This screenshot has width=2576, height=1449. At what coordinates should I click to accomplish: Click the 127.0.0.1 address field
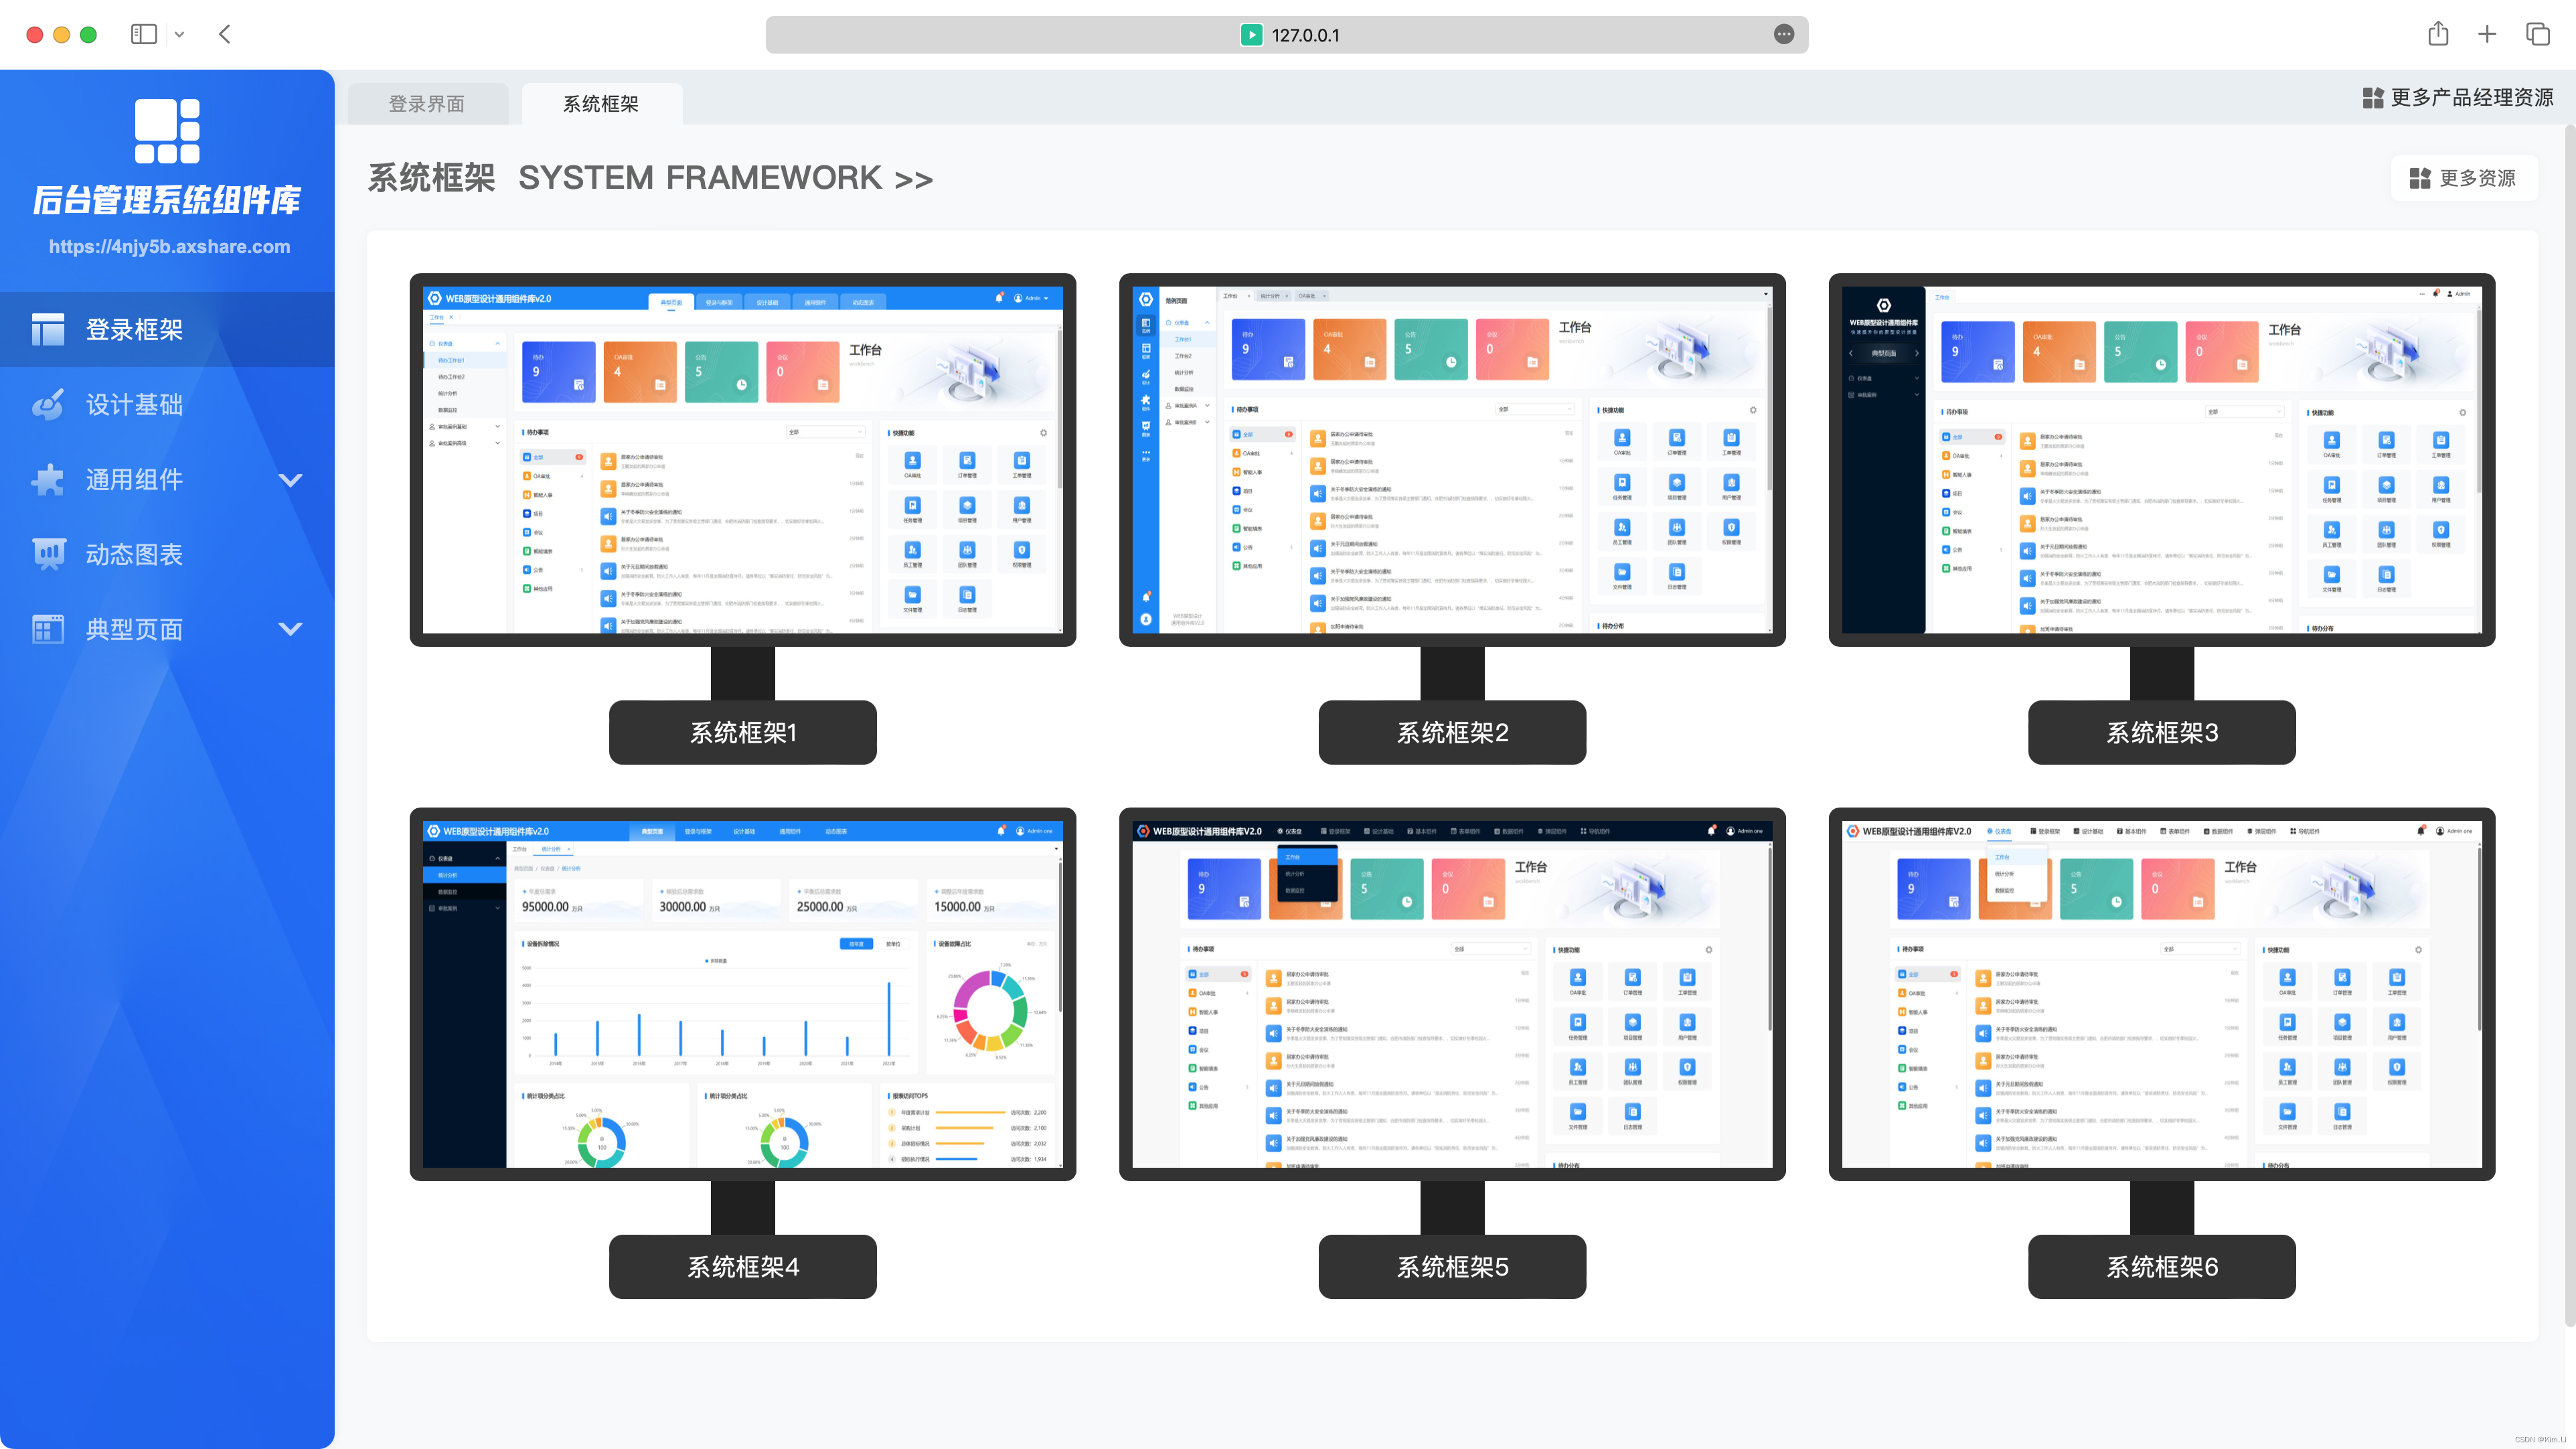point(1287,34)
